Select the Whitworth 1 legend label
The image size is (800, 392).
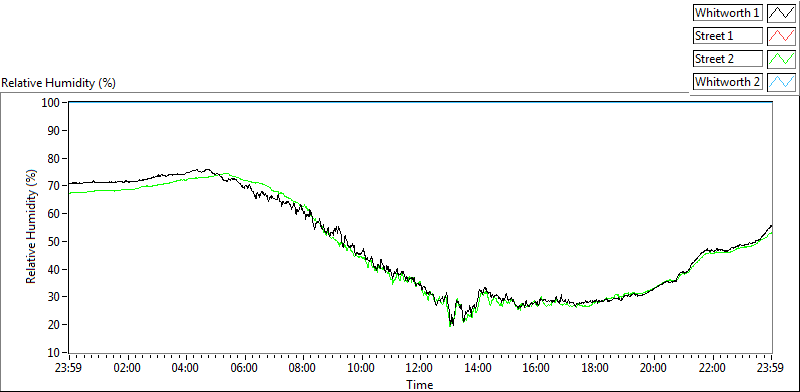[x=727, y=13]
